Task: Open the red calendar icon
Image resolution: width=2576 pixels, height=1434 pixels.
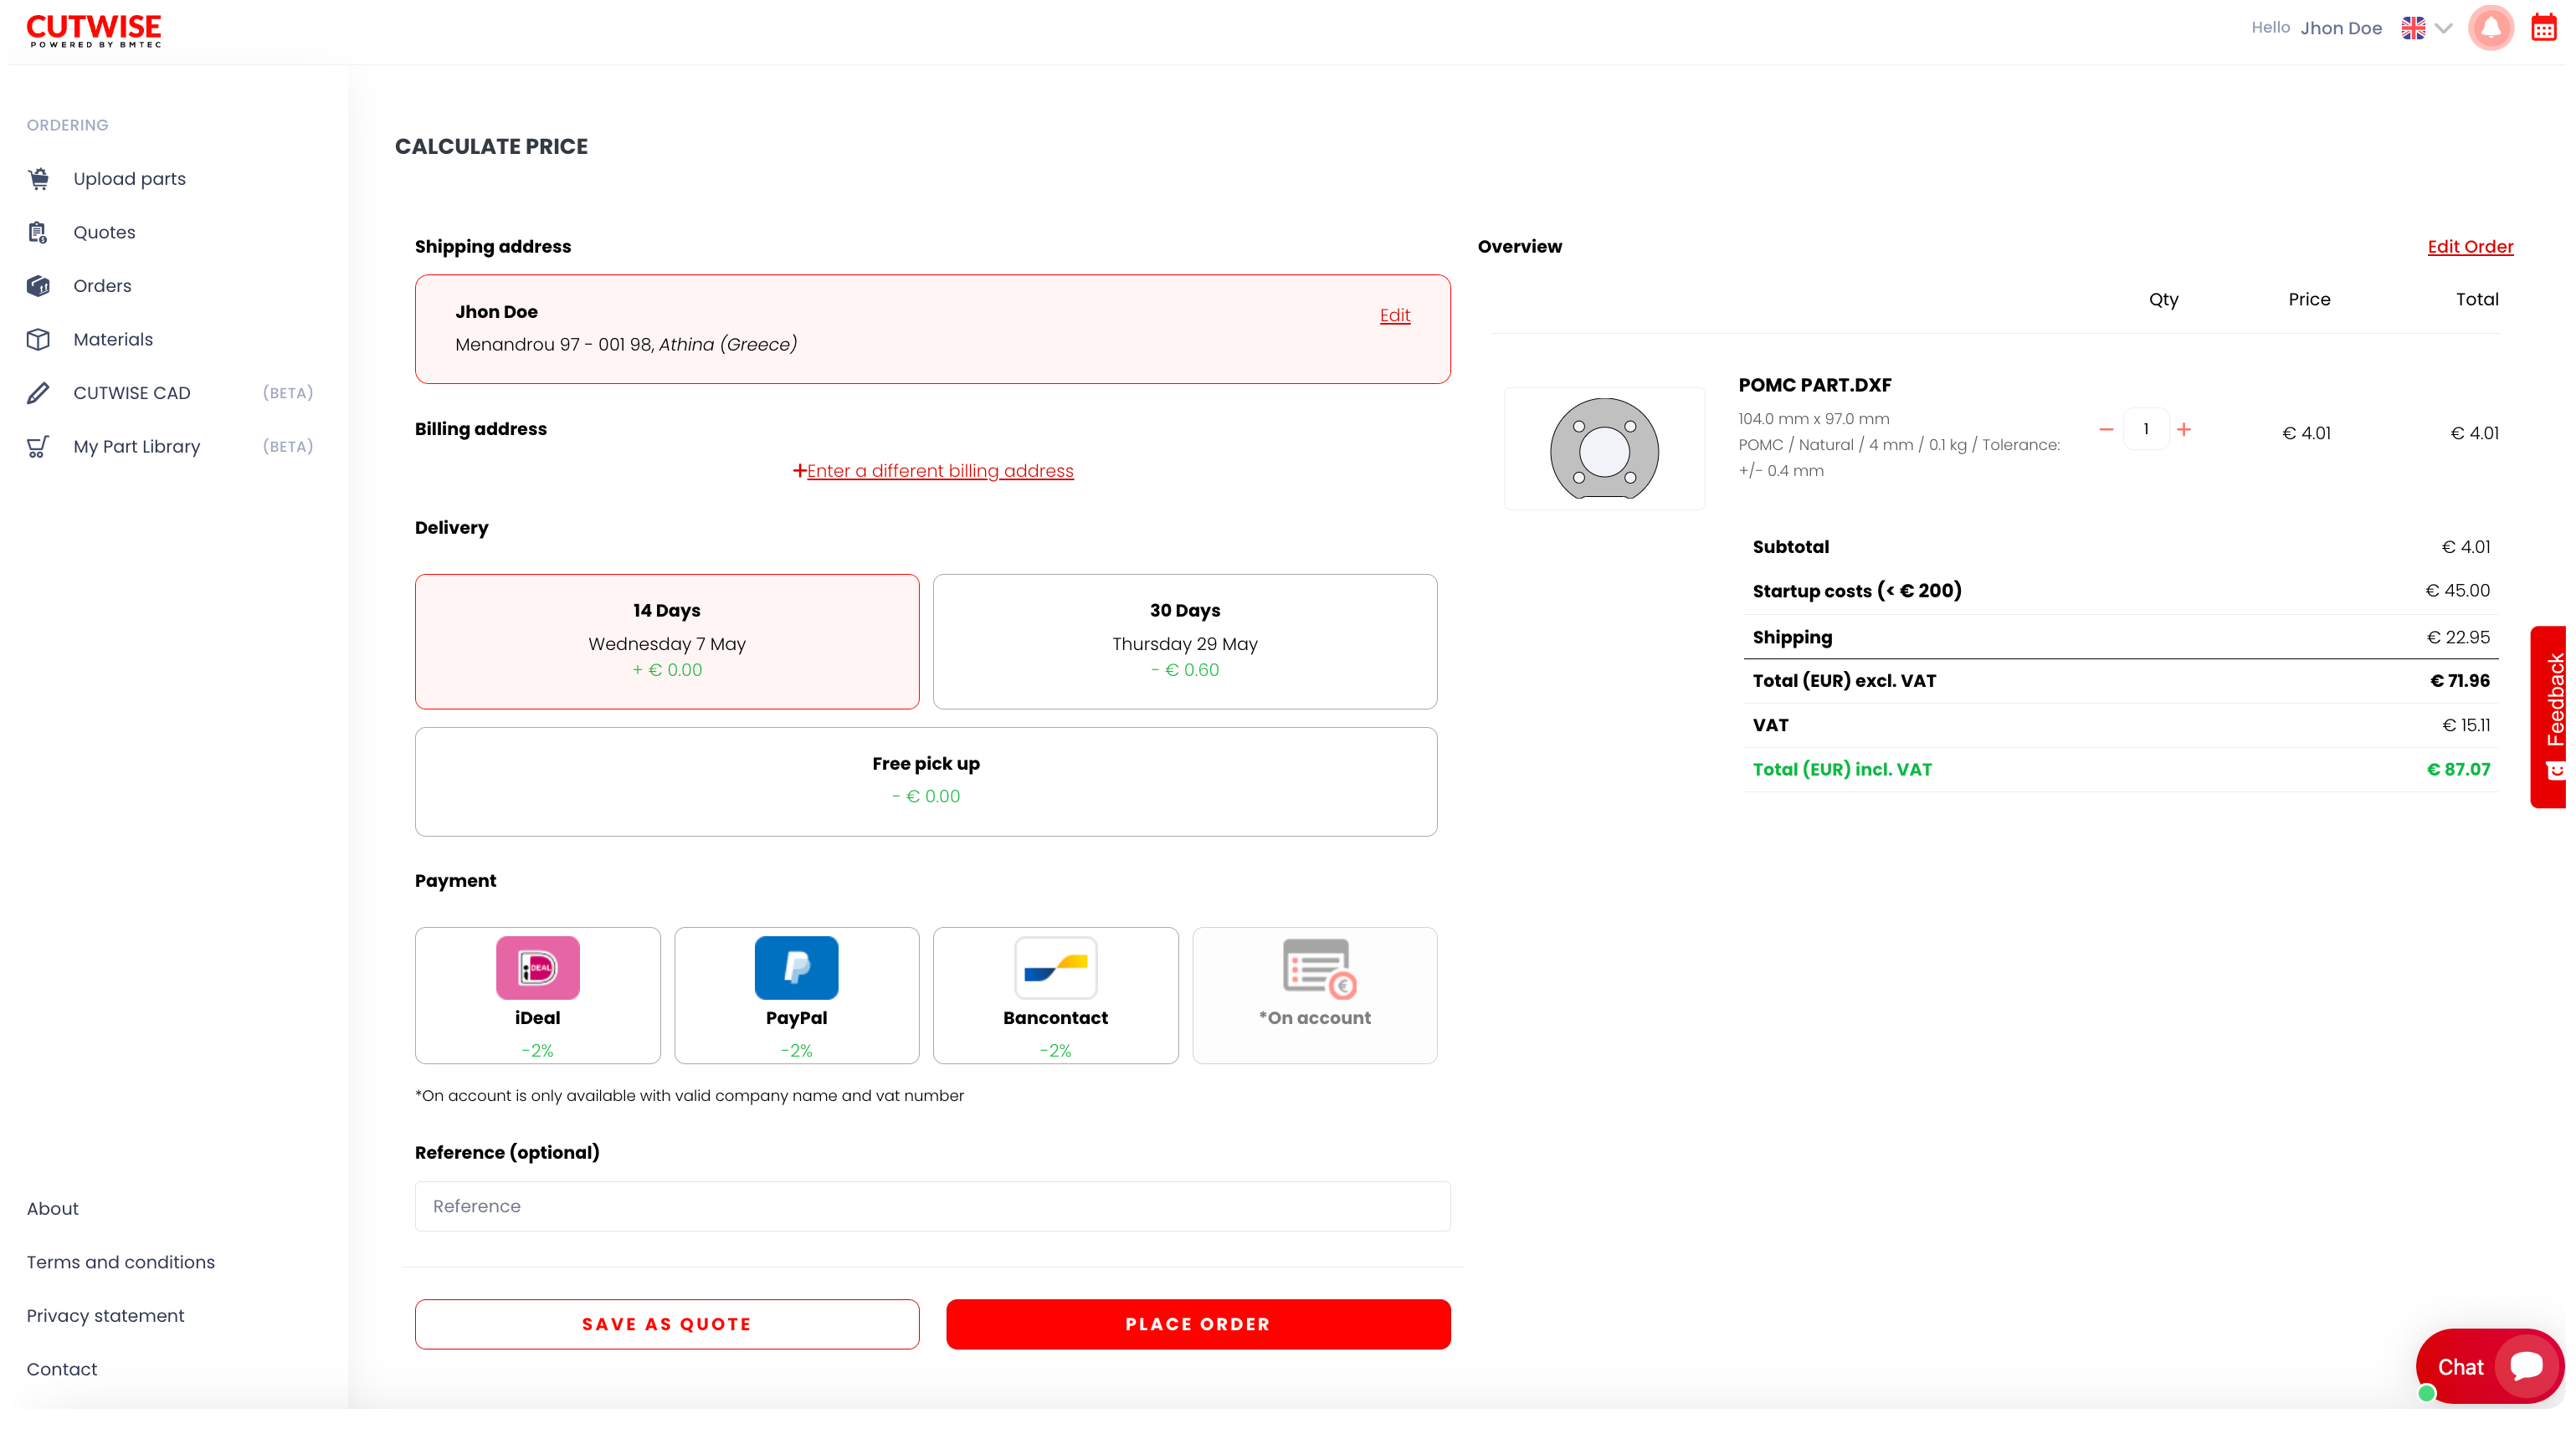Action: tap(2545, 28)
